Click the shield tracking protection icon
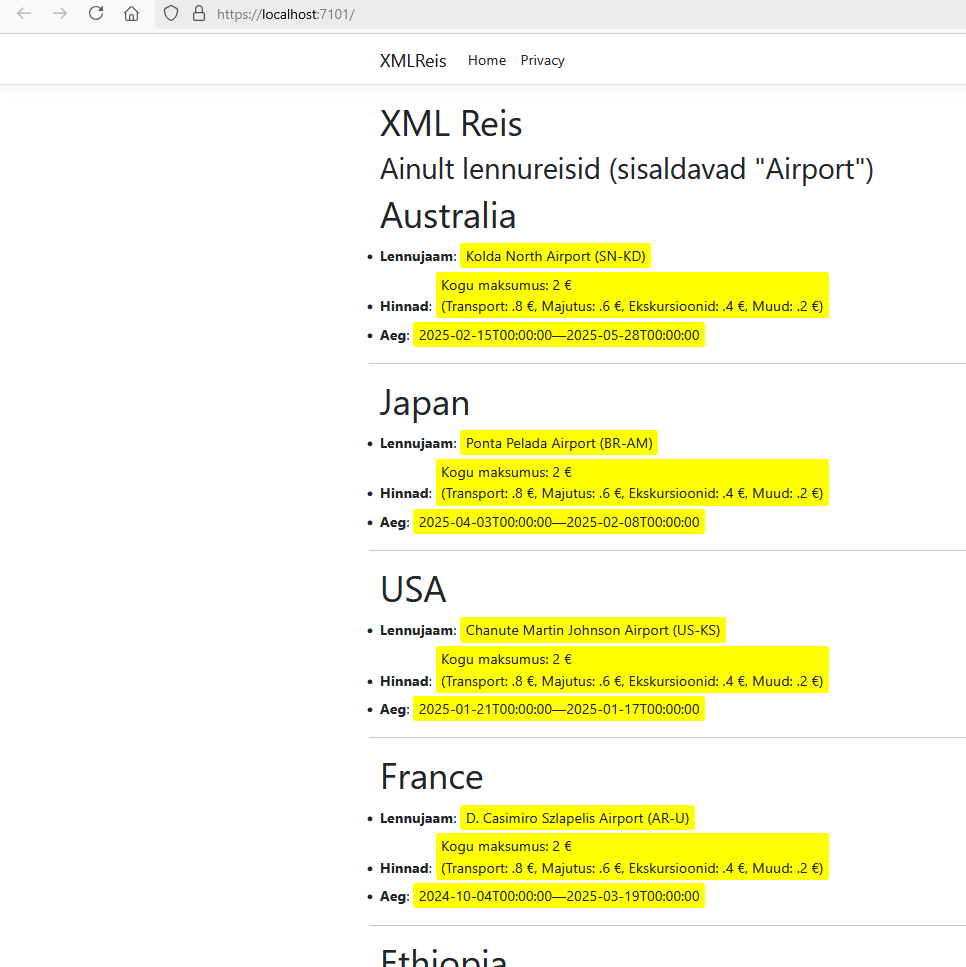This screenshot has width=966, height=967. click(171, 14)
